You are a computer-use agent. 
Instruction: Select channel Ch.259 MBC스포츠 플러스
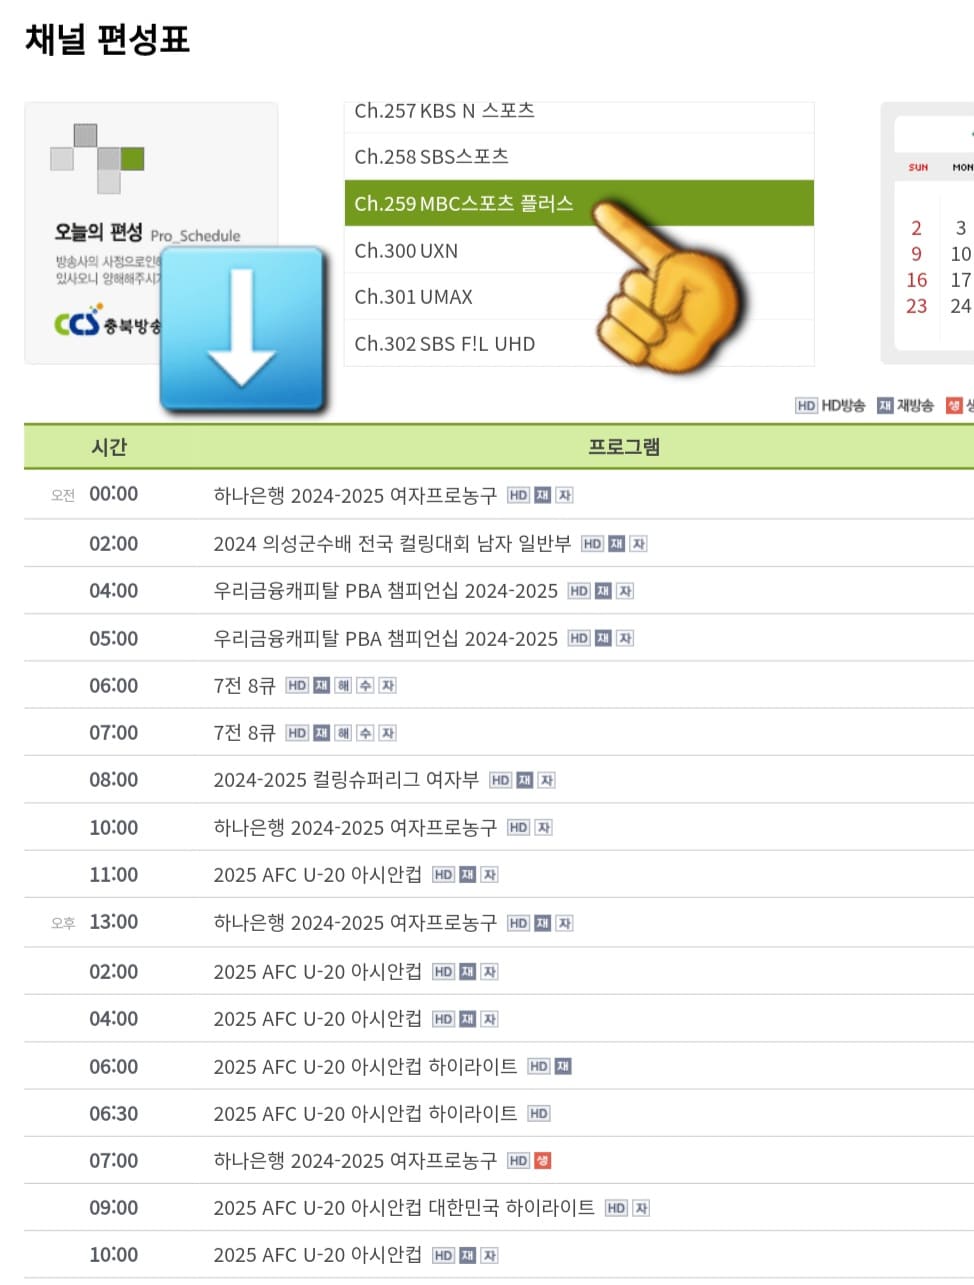(x=465, y=203)
